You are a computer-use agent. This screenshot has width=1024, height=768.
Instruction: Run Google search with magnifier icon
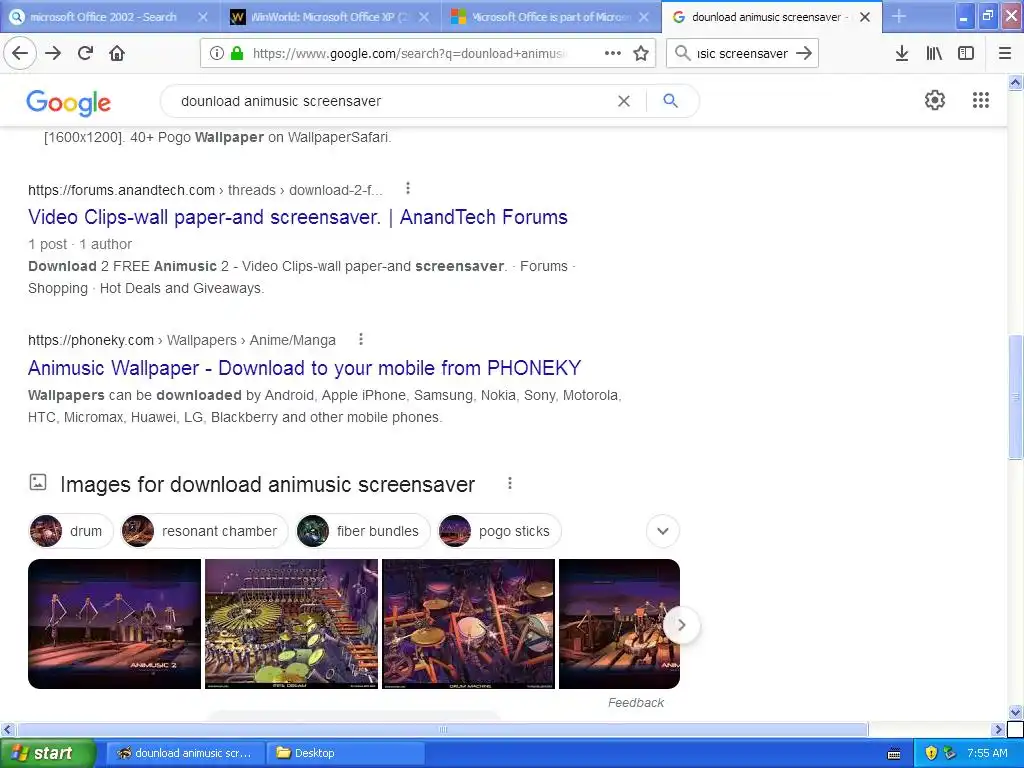[670, 101]
